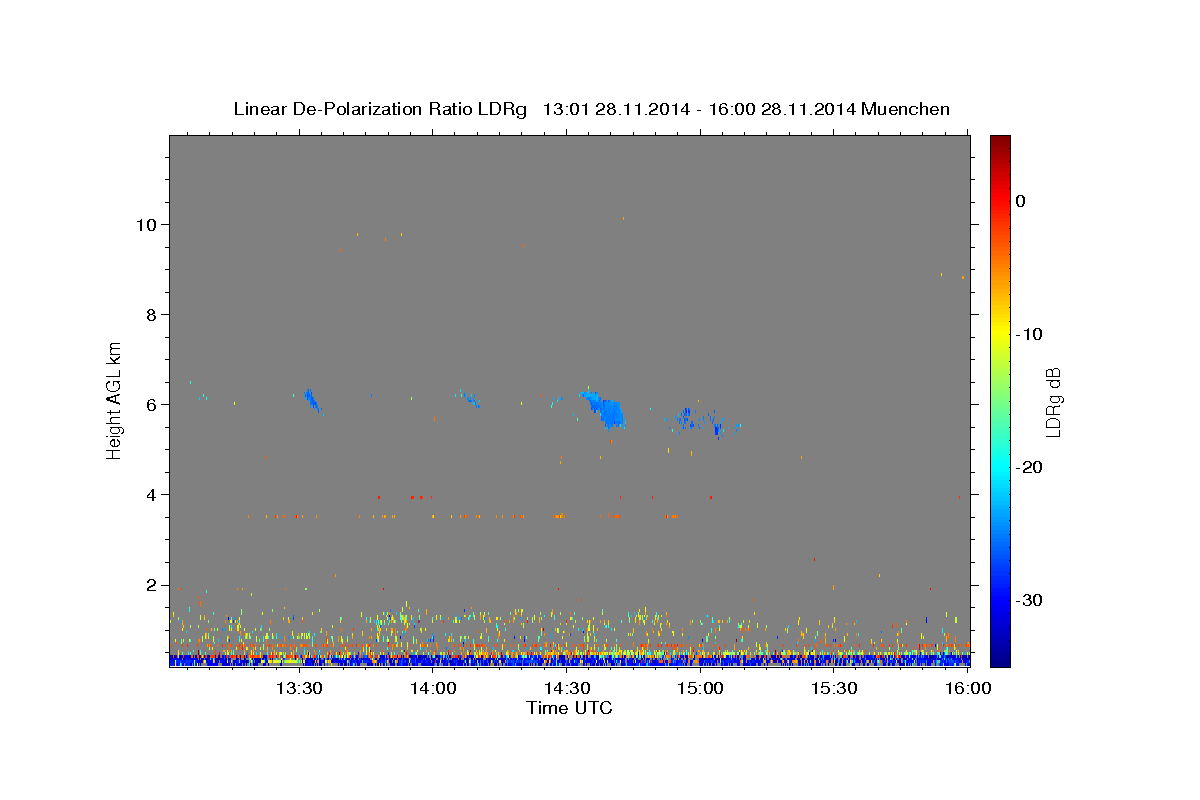This screenshot has height=800, width=1200.
Task: Click the blue near-ground layer at plot bottom
Action: point(570,660)
